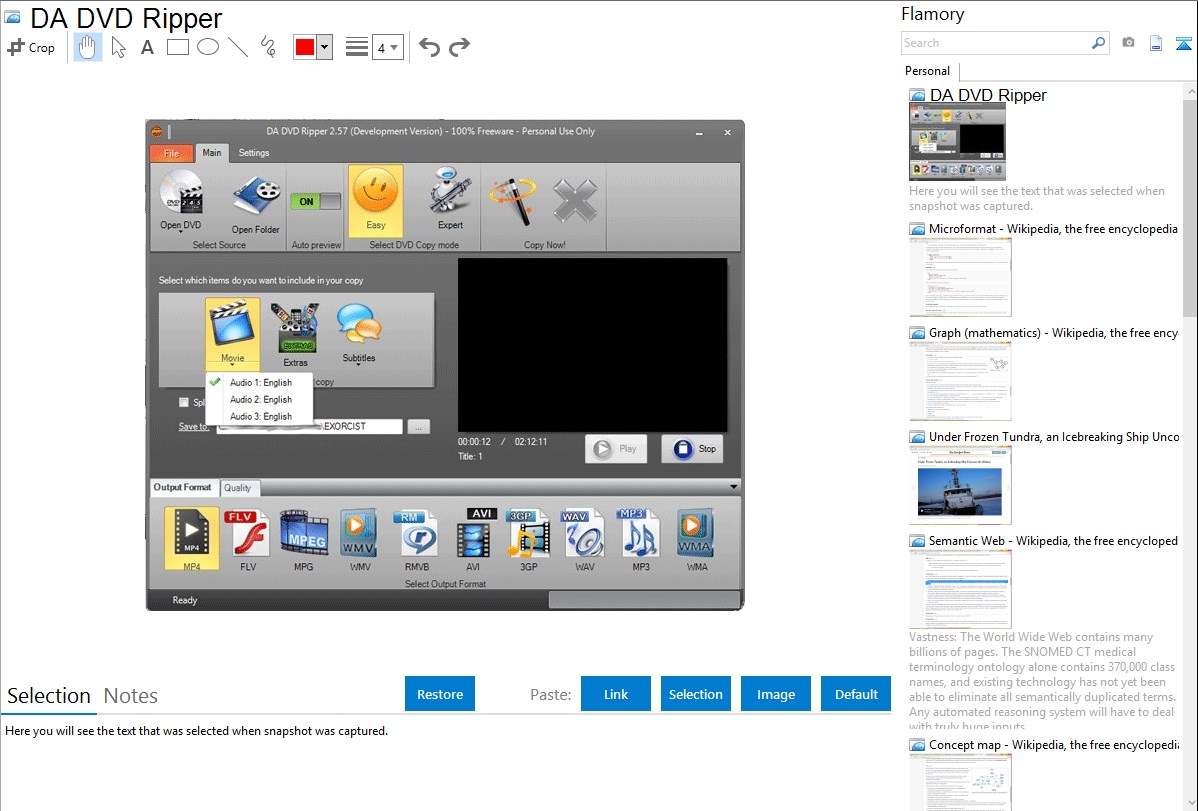Screen dimensions: 1198x811
Task: Choose the straight line tool
Action: pyautogui.click(x=238, y=47)
